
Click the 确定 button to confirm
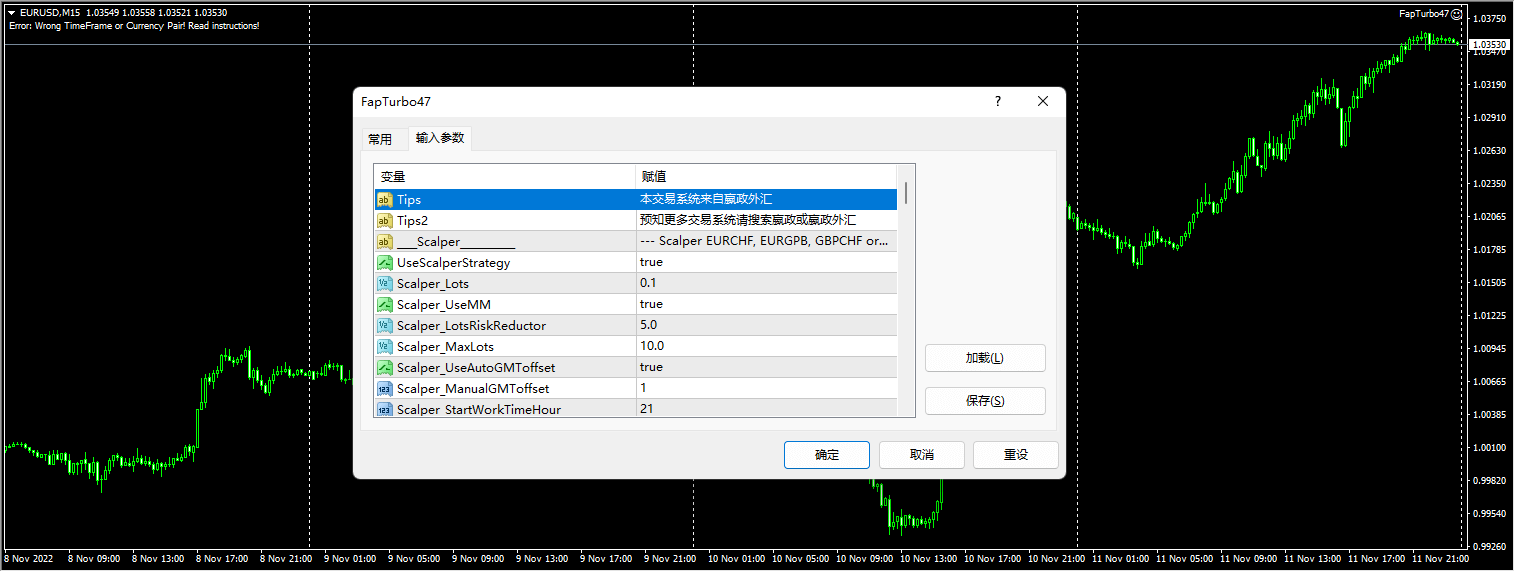pyautogui.click(x=826, y=455)
